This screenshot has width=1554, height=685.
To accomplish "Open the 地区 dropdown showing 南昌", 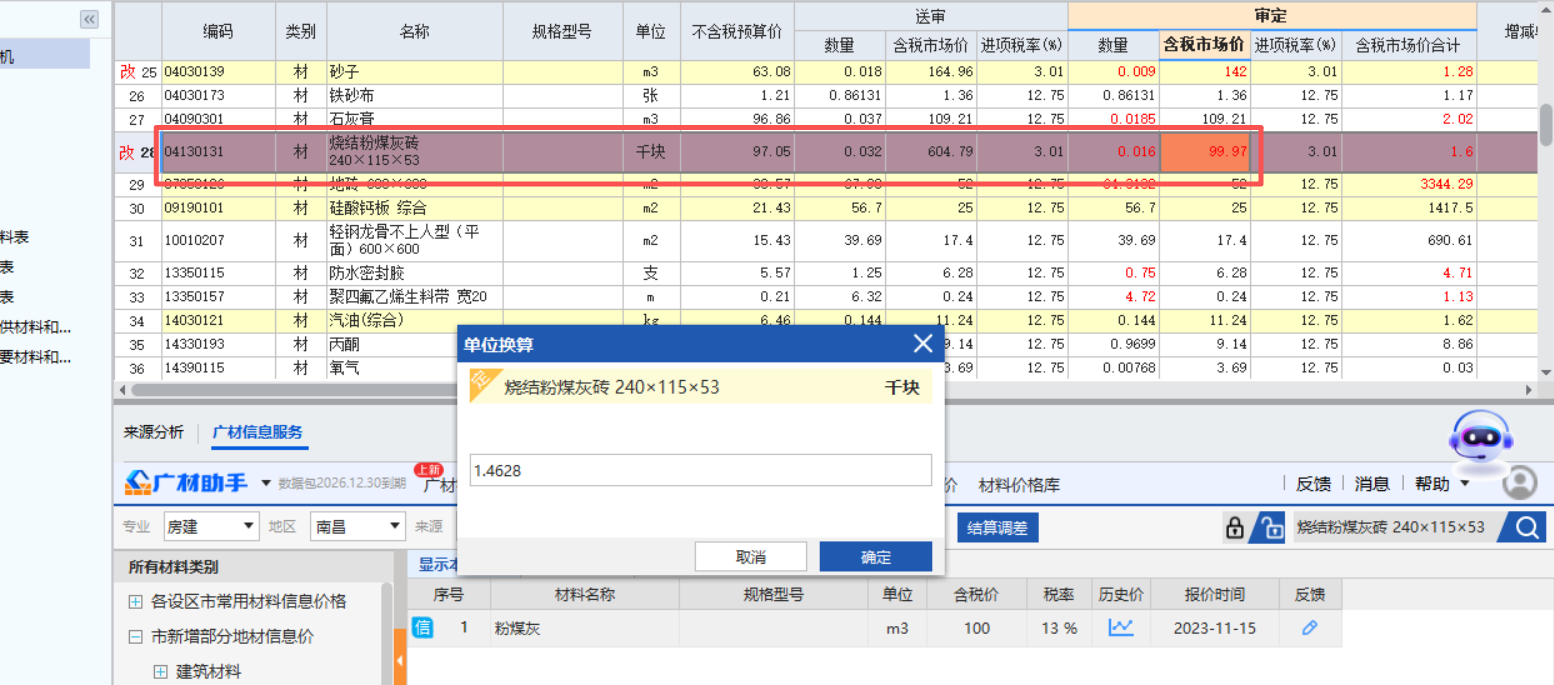I will [358, 526].
